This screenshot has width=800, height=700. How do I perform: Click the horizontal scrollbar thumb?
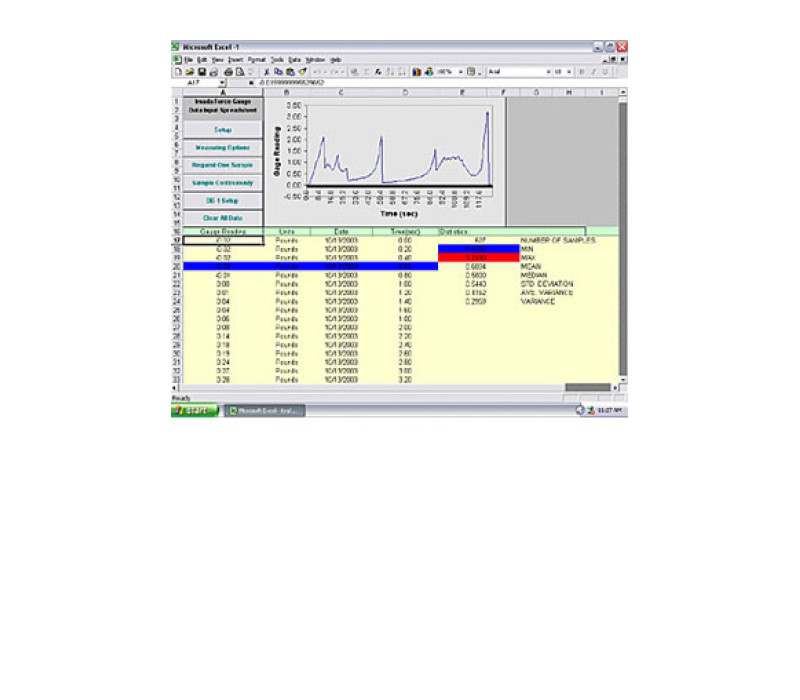point(587,388)
